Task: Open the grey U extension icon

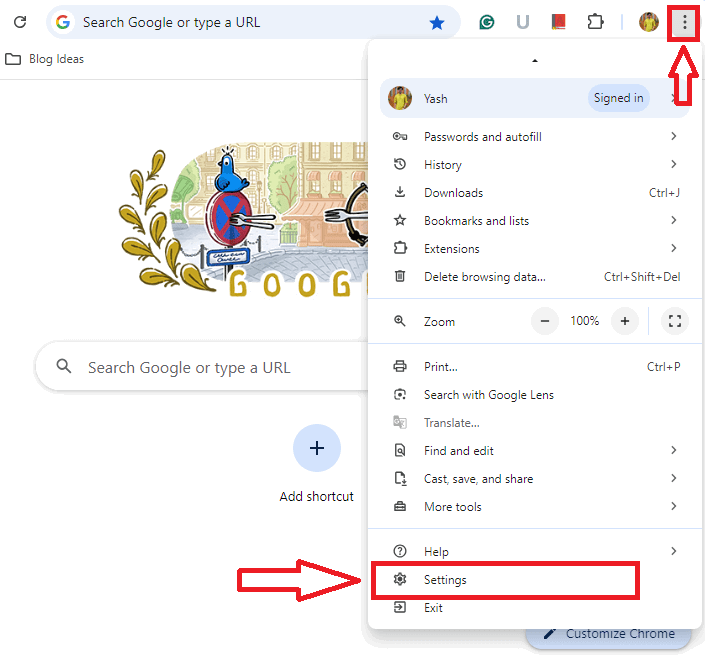Action: (522, 22)
